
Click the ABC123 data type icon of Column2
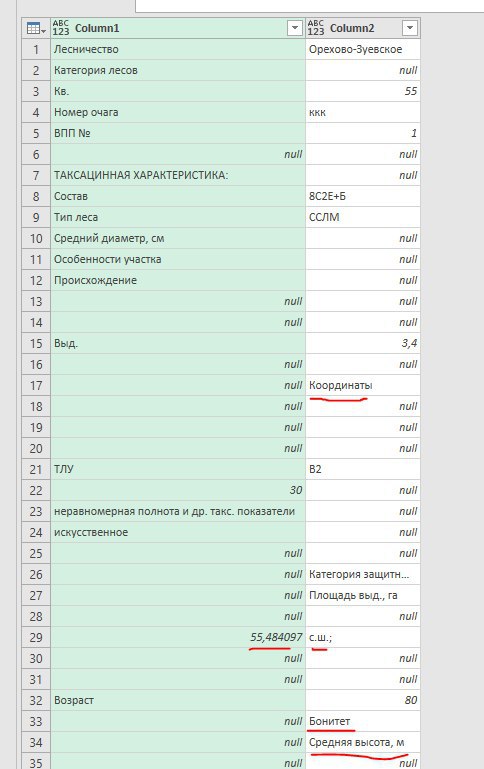[316, 28]
